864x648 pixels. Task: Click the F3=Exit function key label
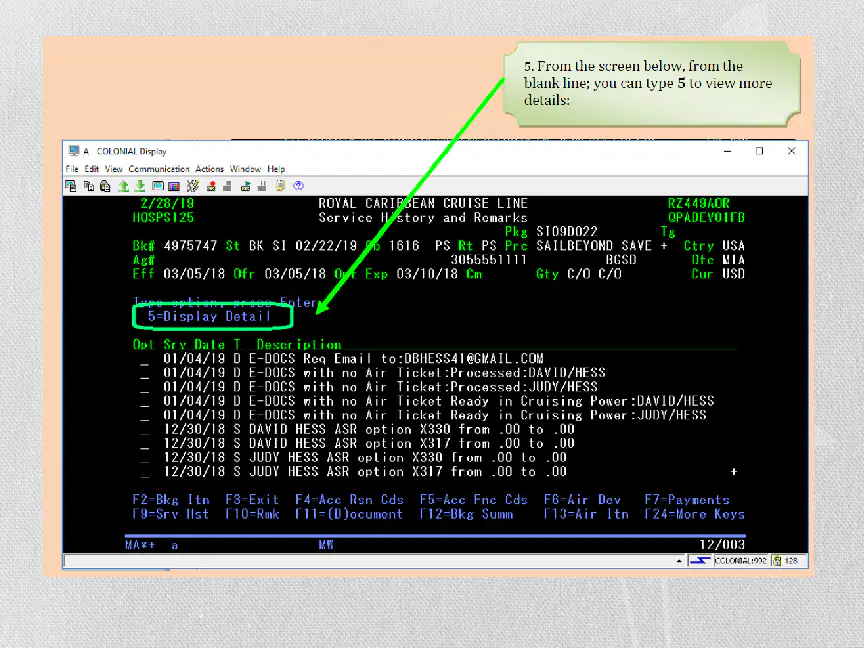252,500
